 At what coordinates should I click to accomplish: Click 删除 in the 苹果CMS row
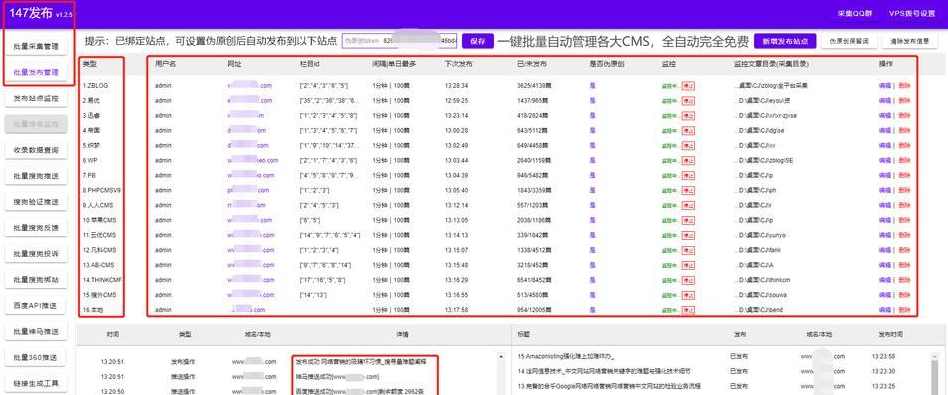904,220
